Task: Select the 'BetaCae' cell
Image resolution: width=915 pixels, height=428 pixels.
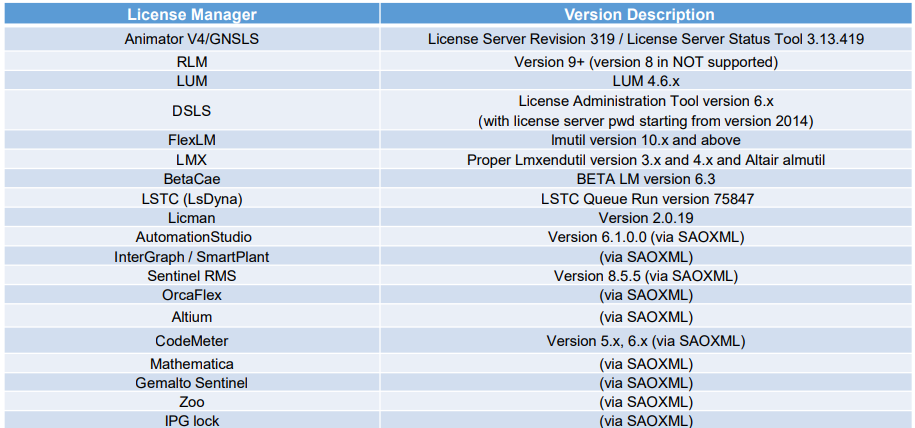Action: (192, 179)
